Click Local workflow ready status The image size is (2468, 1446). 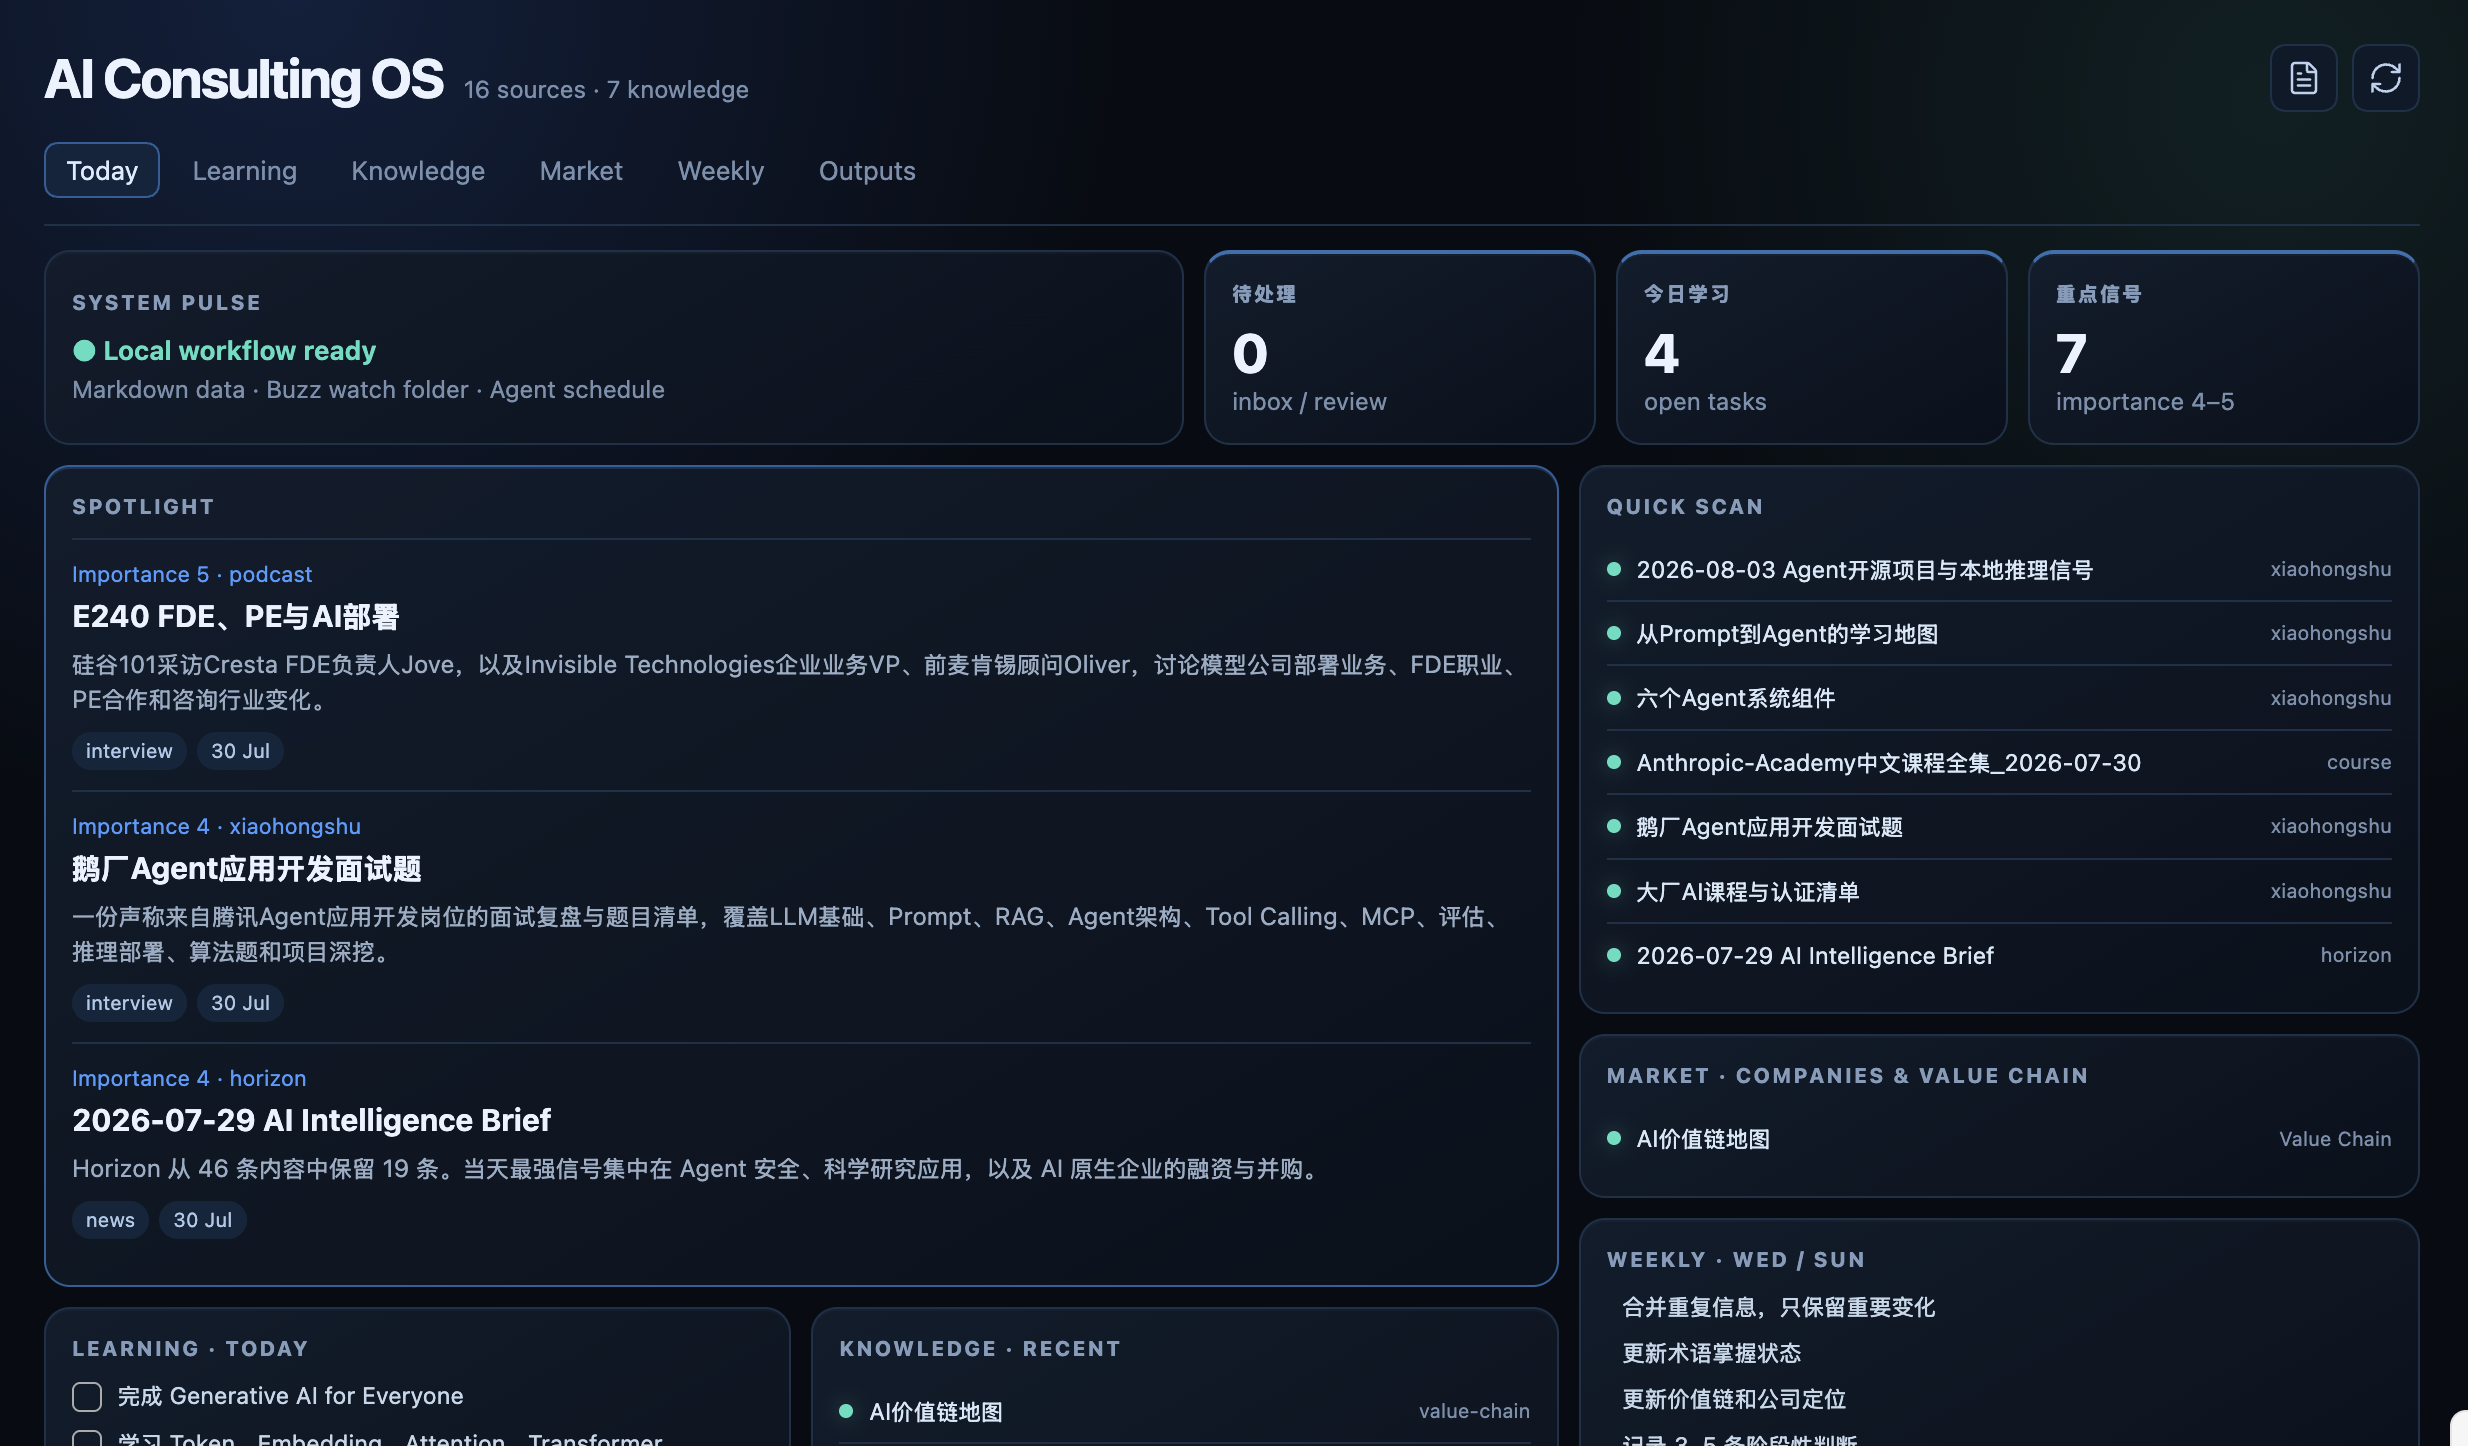pos(224,351)
